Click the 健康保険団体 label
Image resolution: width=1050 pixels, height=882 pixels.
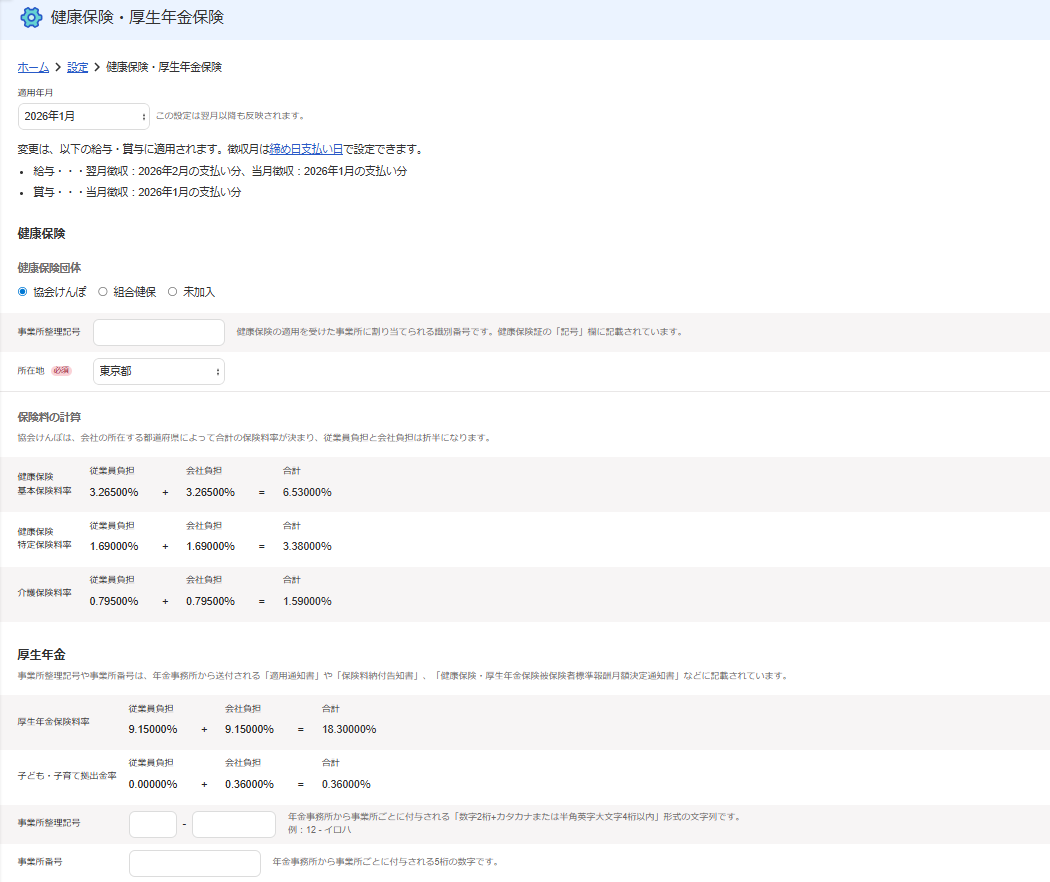(49, 268)
